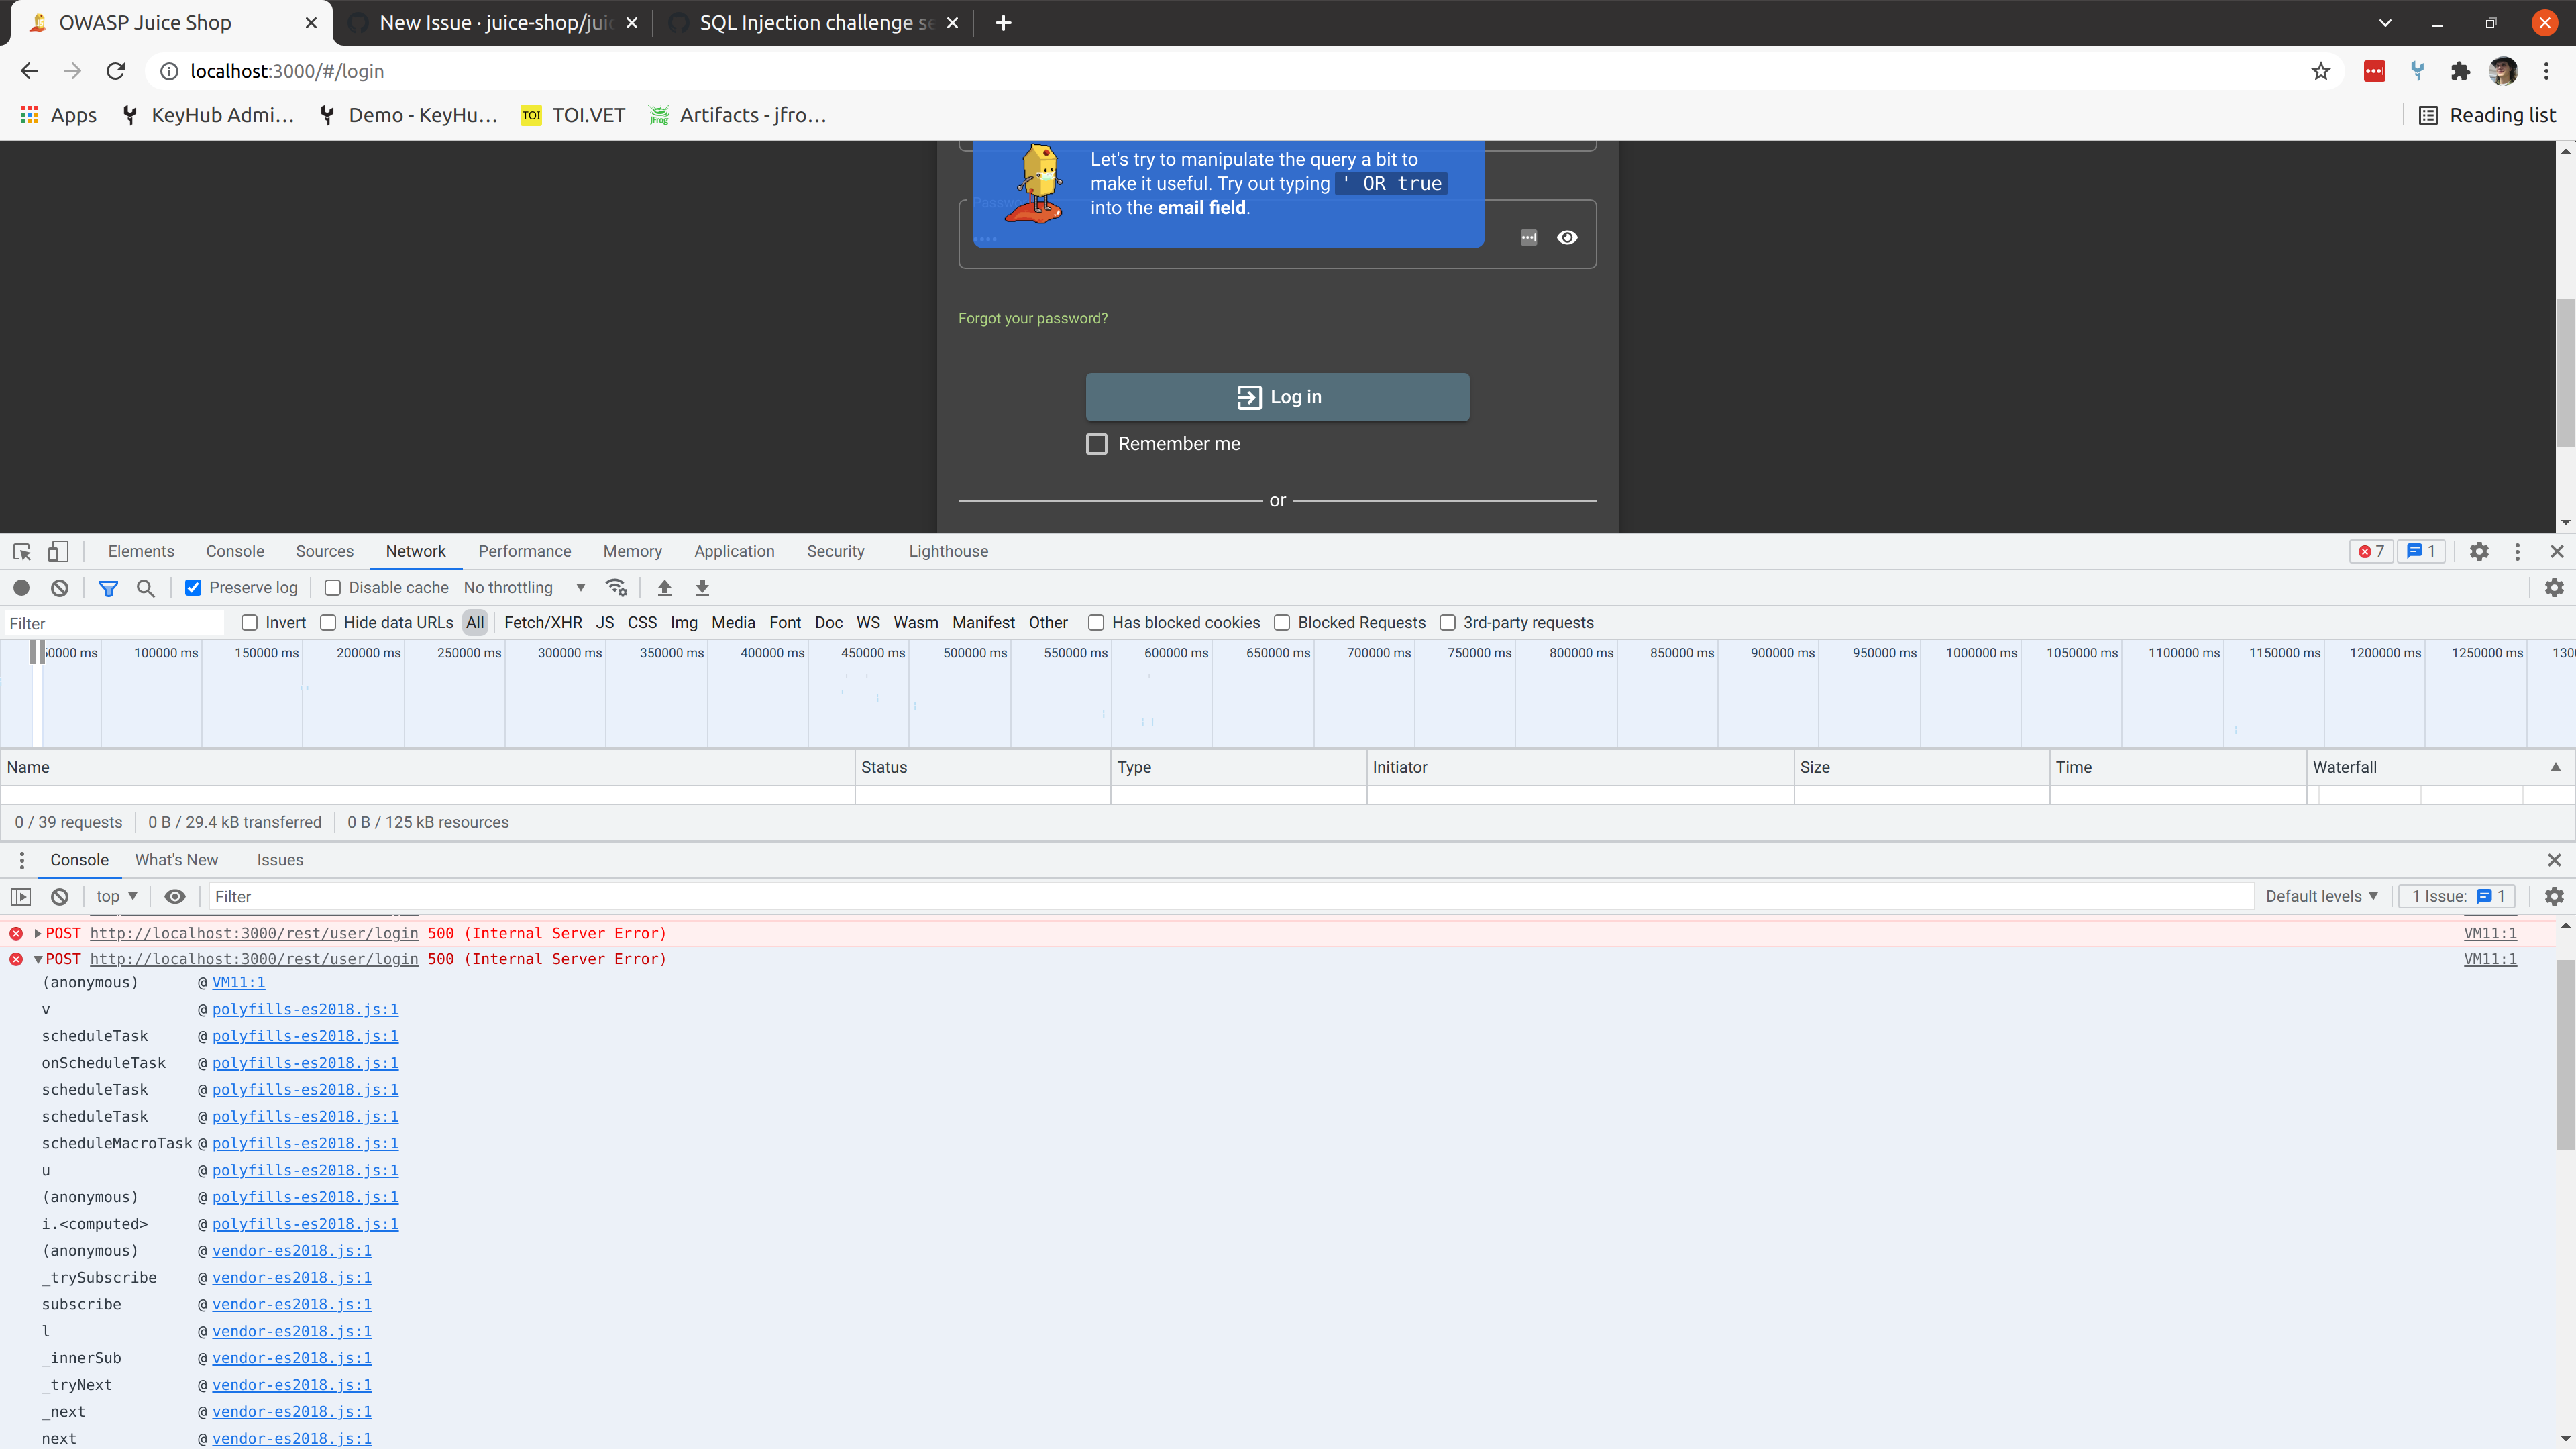Open the Issues drawer tab
The width and height of the screenshot is (2576, 1449).
pos(280,860)
